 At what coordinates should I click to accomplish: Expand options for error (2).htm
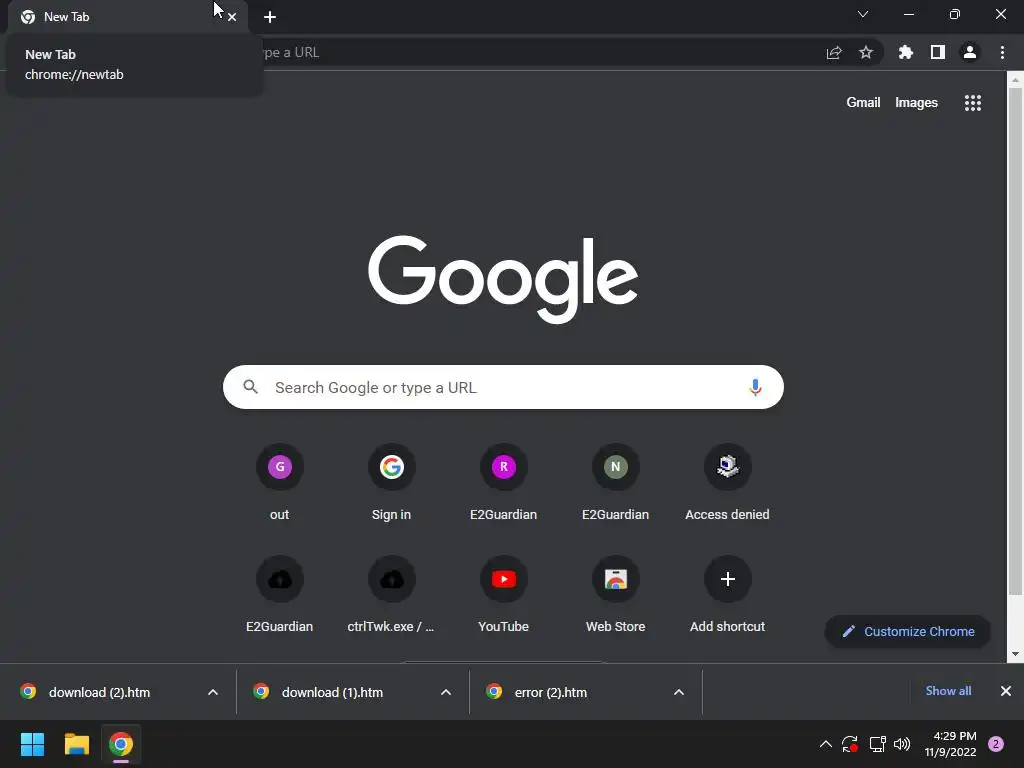coord(679,692)
